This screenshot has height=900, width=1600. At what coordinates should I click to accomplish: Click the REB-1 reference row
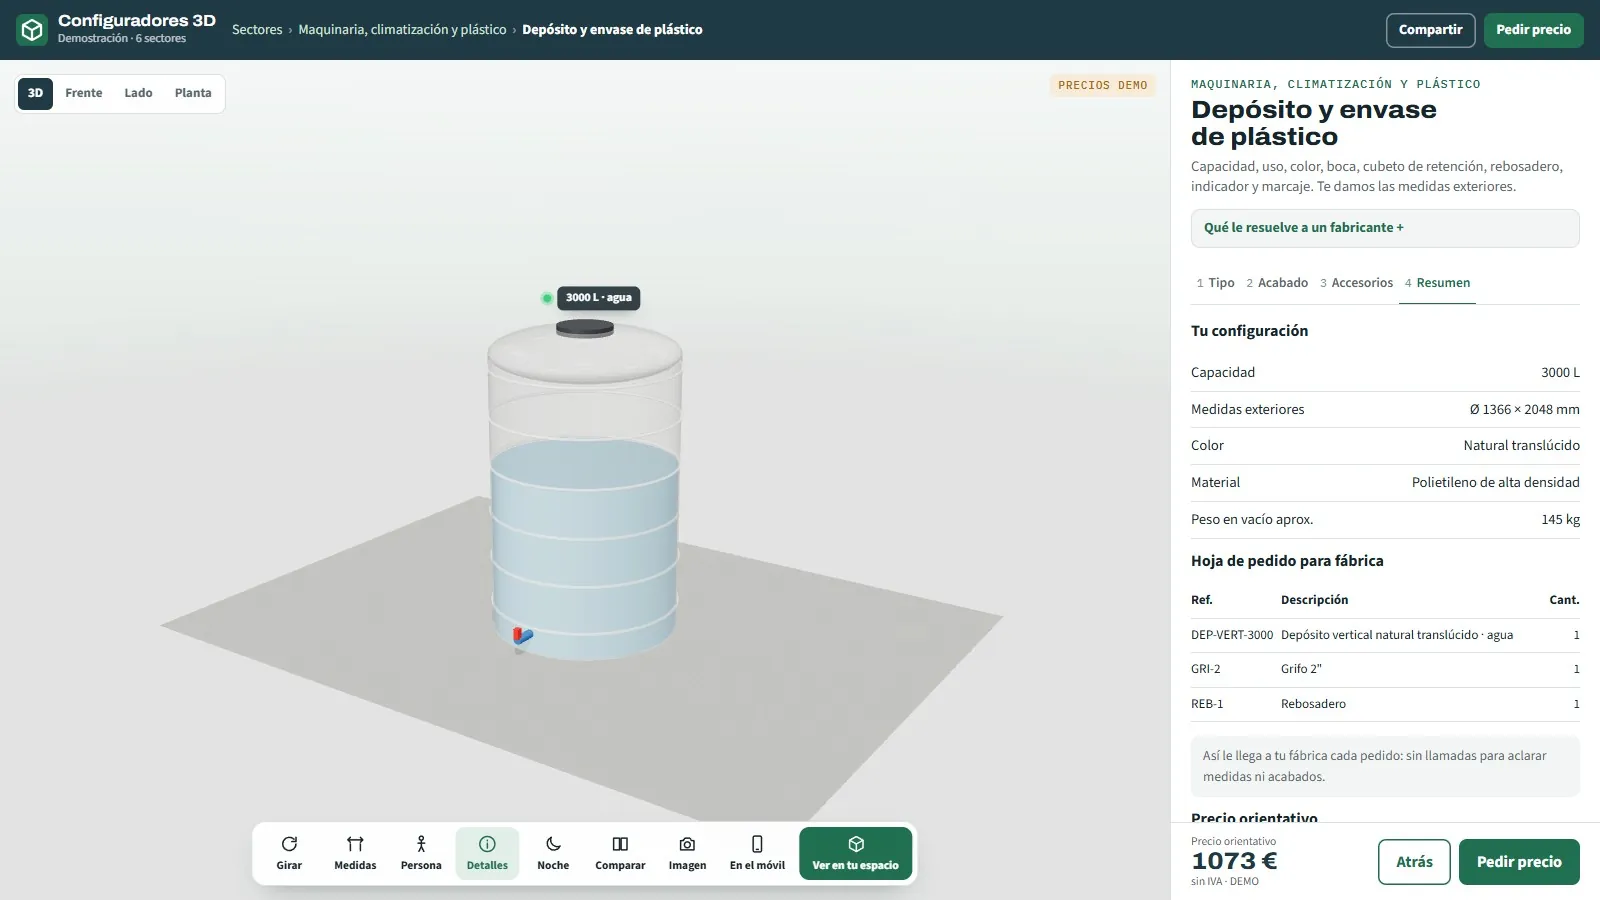click(1385, 704)
